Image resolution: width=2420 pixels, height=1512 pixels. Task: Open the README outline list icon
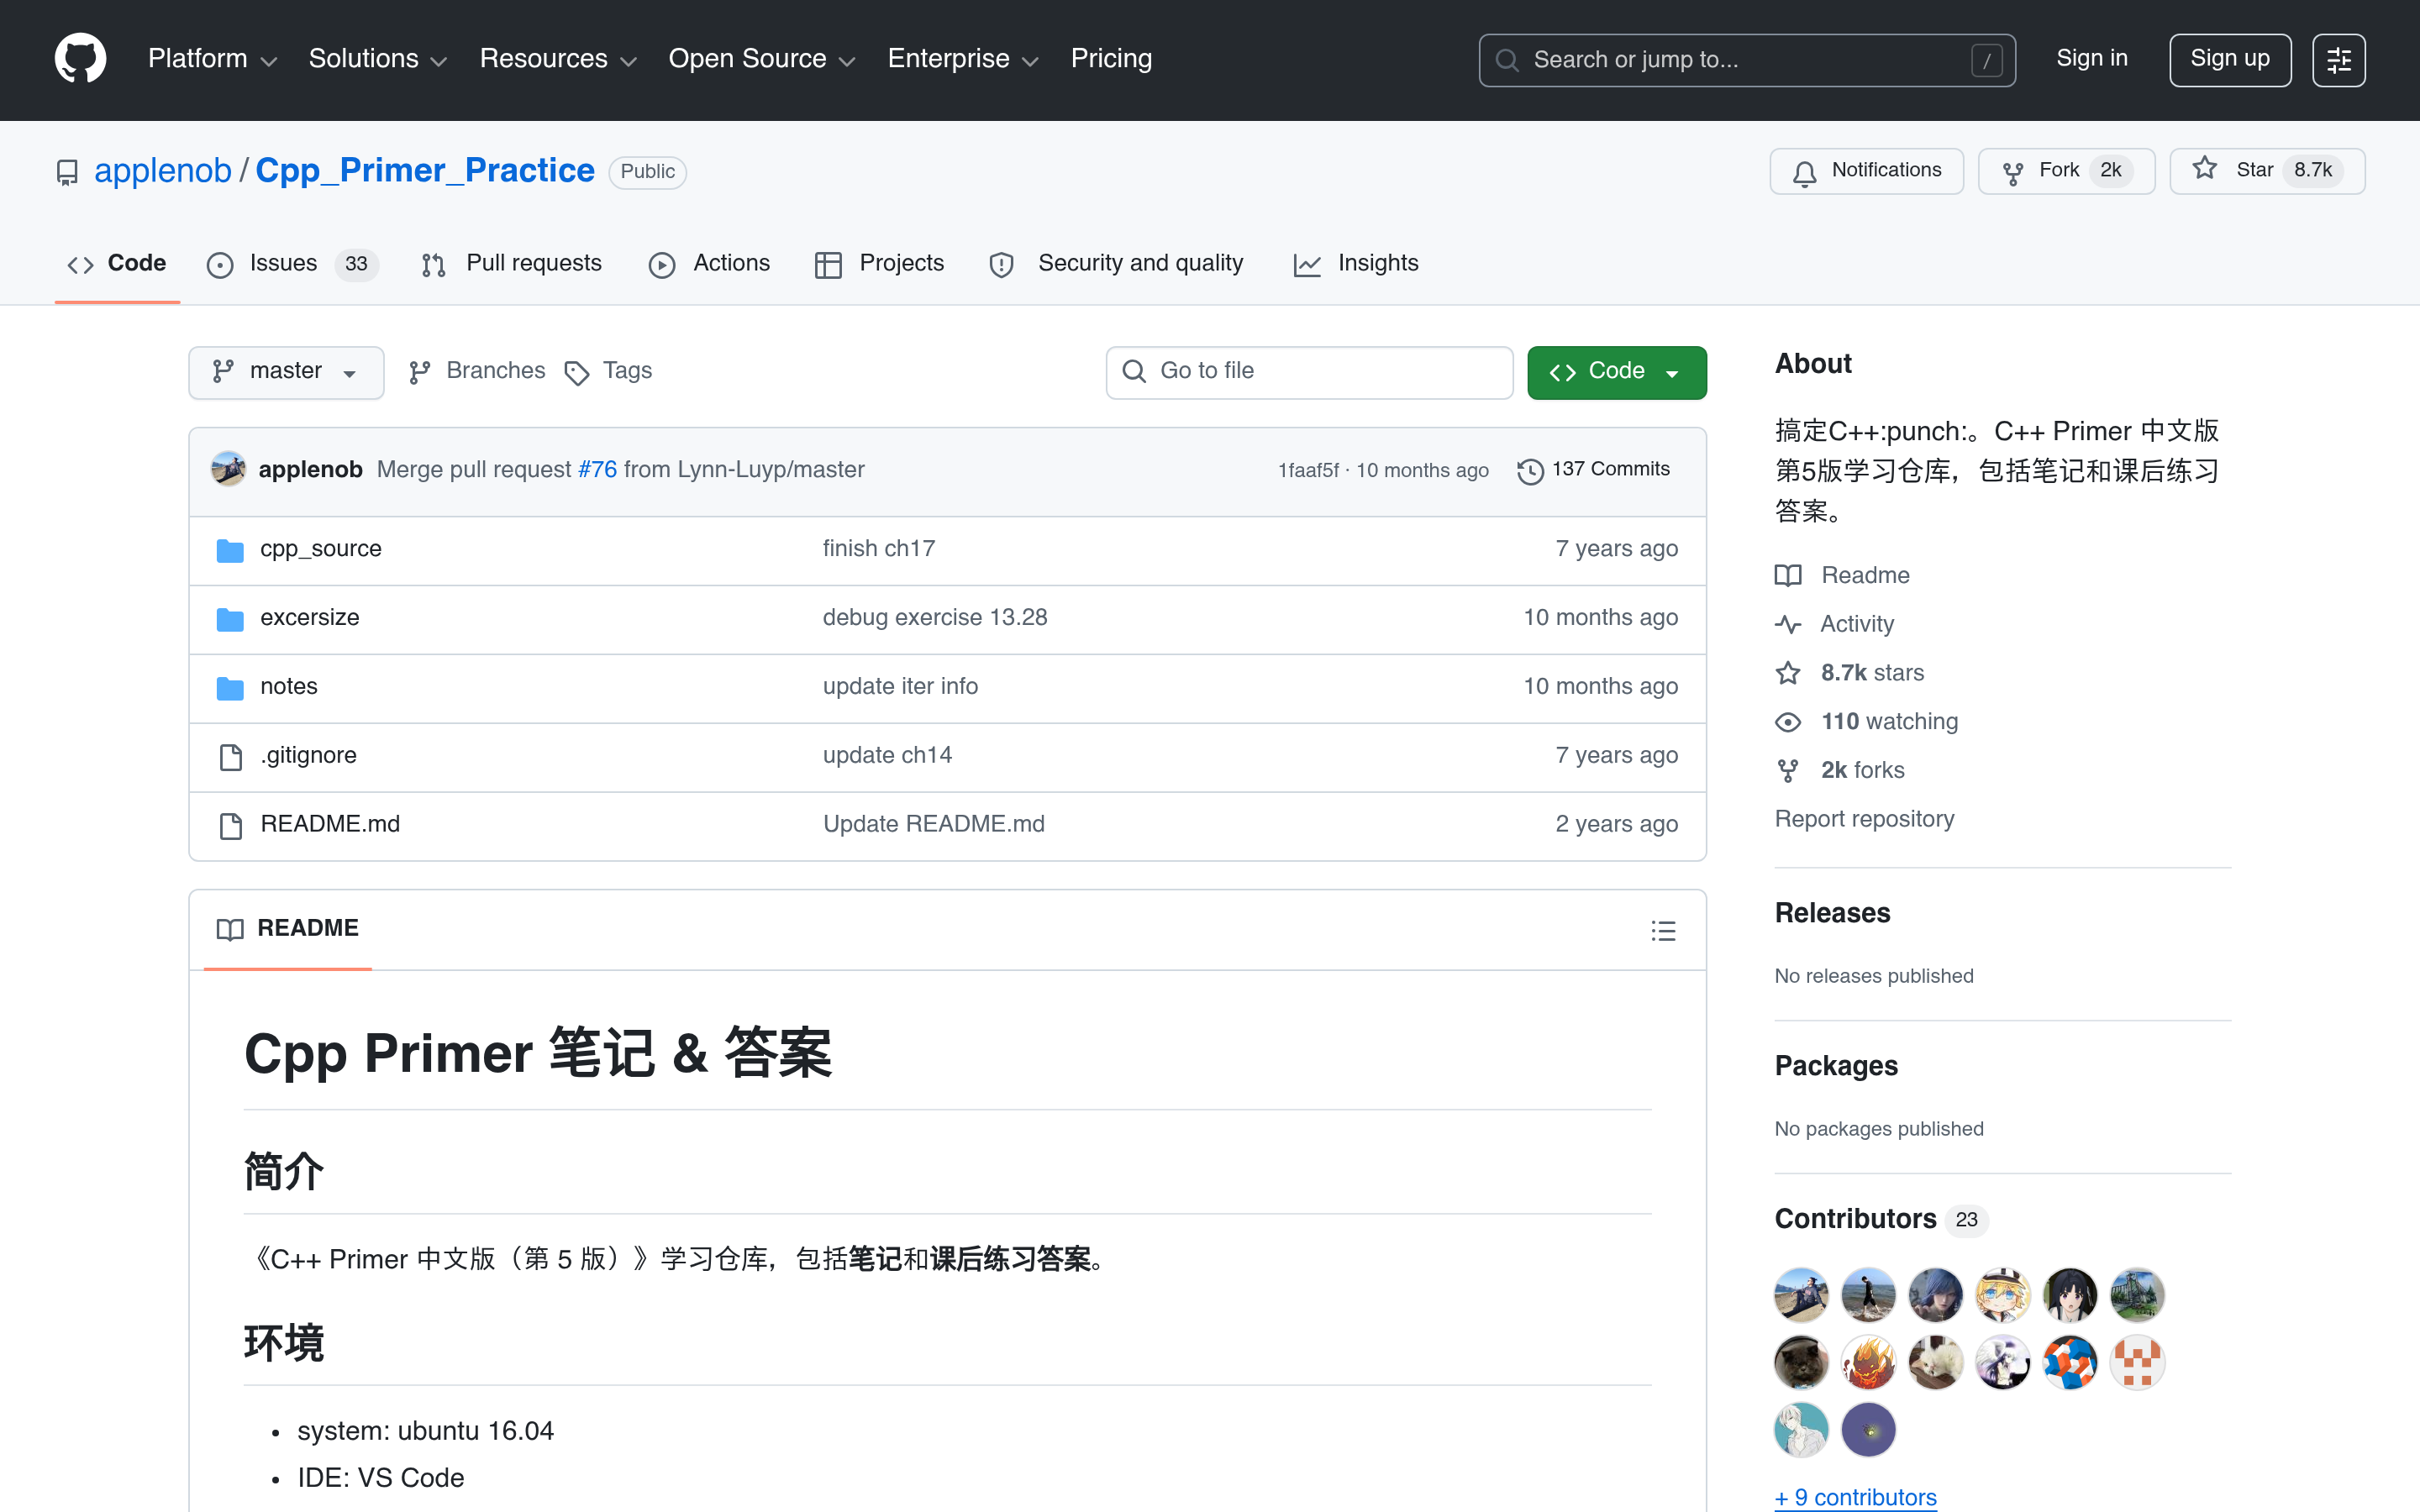pyautogui.click(x=1663, y=931)
